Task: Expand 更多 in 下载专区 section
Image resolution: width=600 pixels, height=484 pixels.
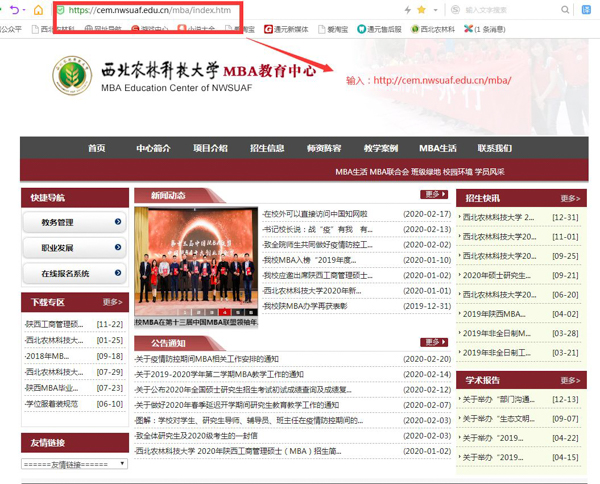Action: [112, 301]
